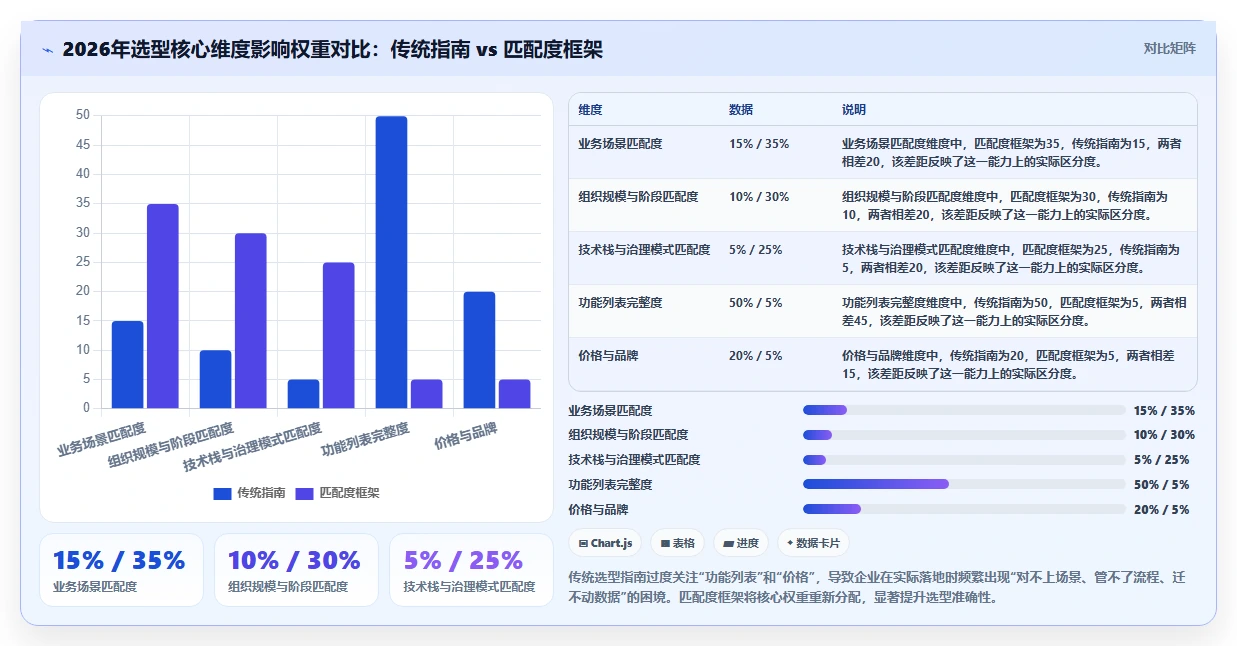Click the 数据 column header
The height and width of the screenshot is (646, 1237).
coord(741,110)
